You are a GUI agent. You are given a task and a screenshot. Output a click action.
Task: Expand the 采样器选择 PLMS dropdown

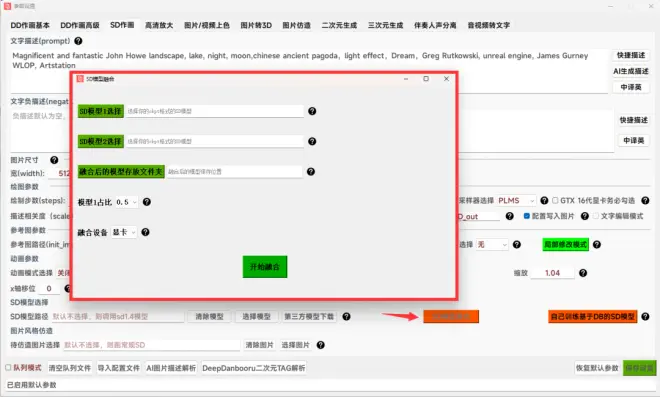[516, 201]
